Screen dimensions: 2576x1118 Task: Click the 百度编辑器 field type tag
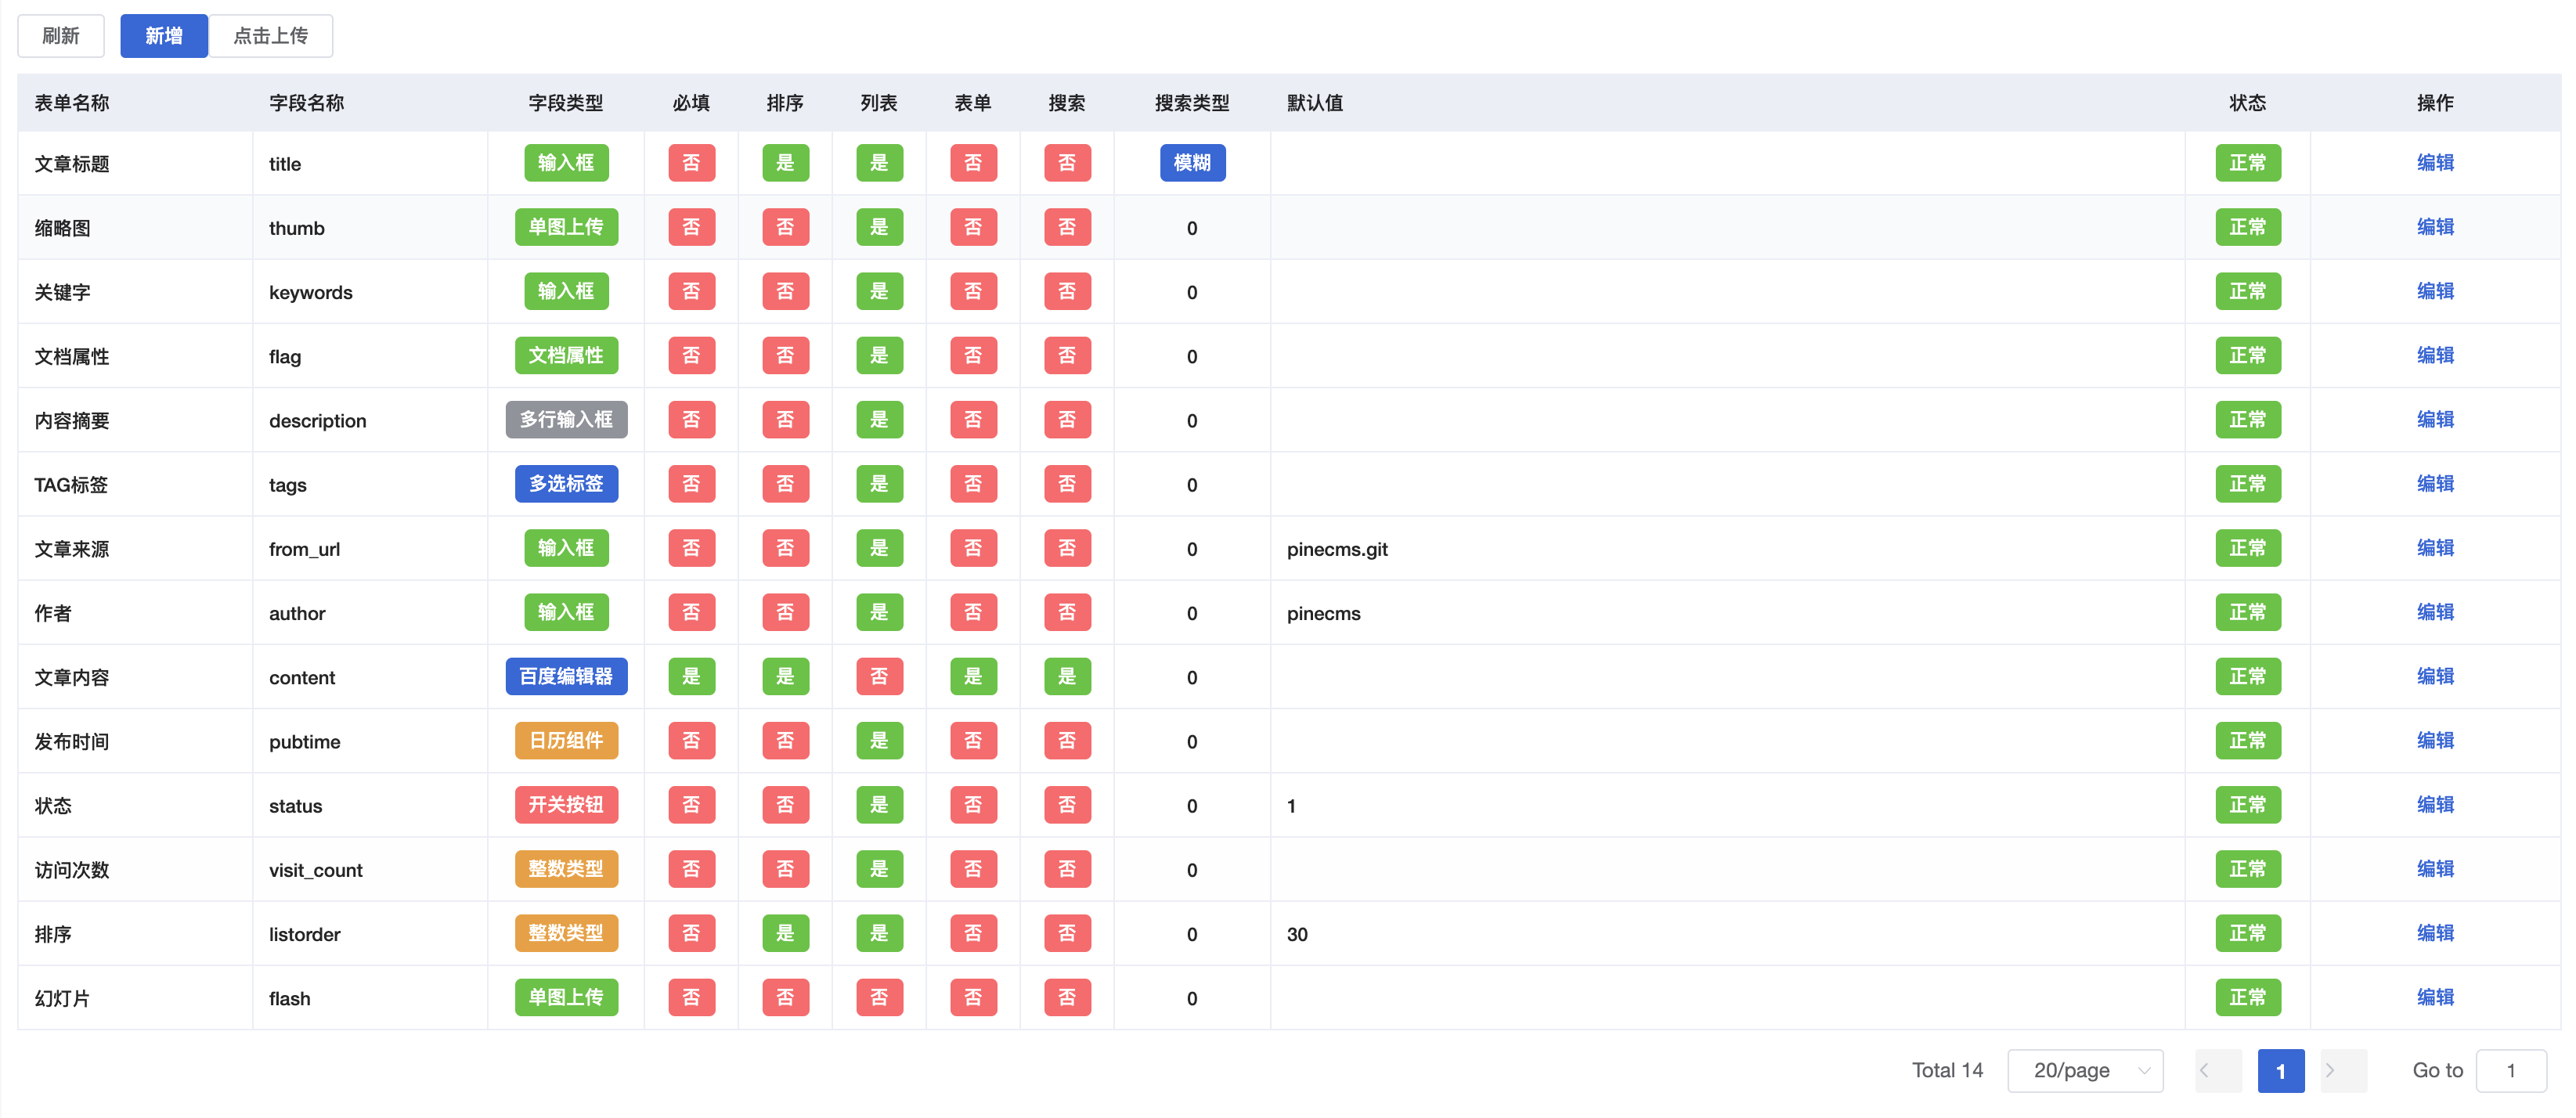pyautogui.click(x=566, y=677)
